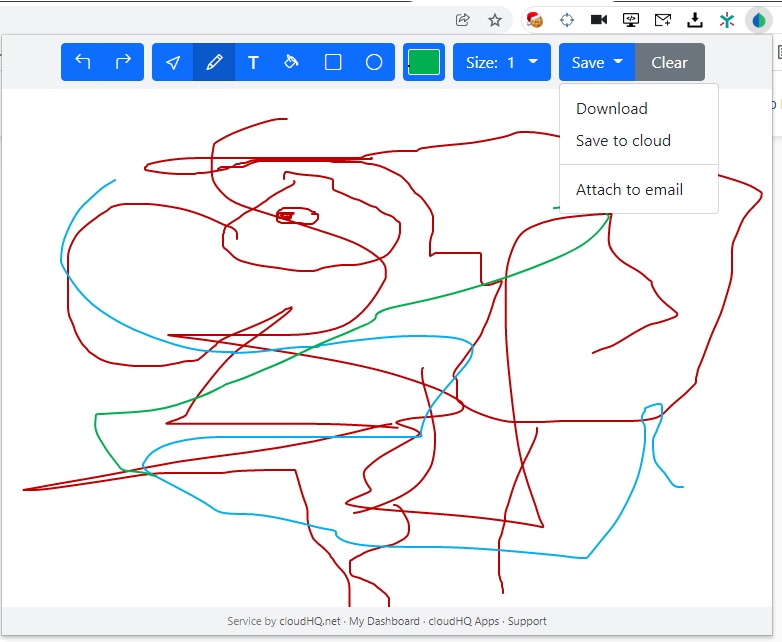Image resolution: width=782 pixels, height=642 pixels.
Task: Select the circle shape tool
Action: click(x=374, y=62)
